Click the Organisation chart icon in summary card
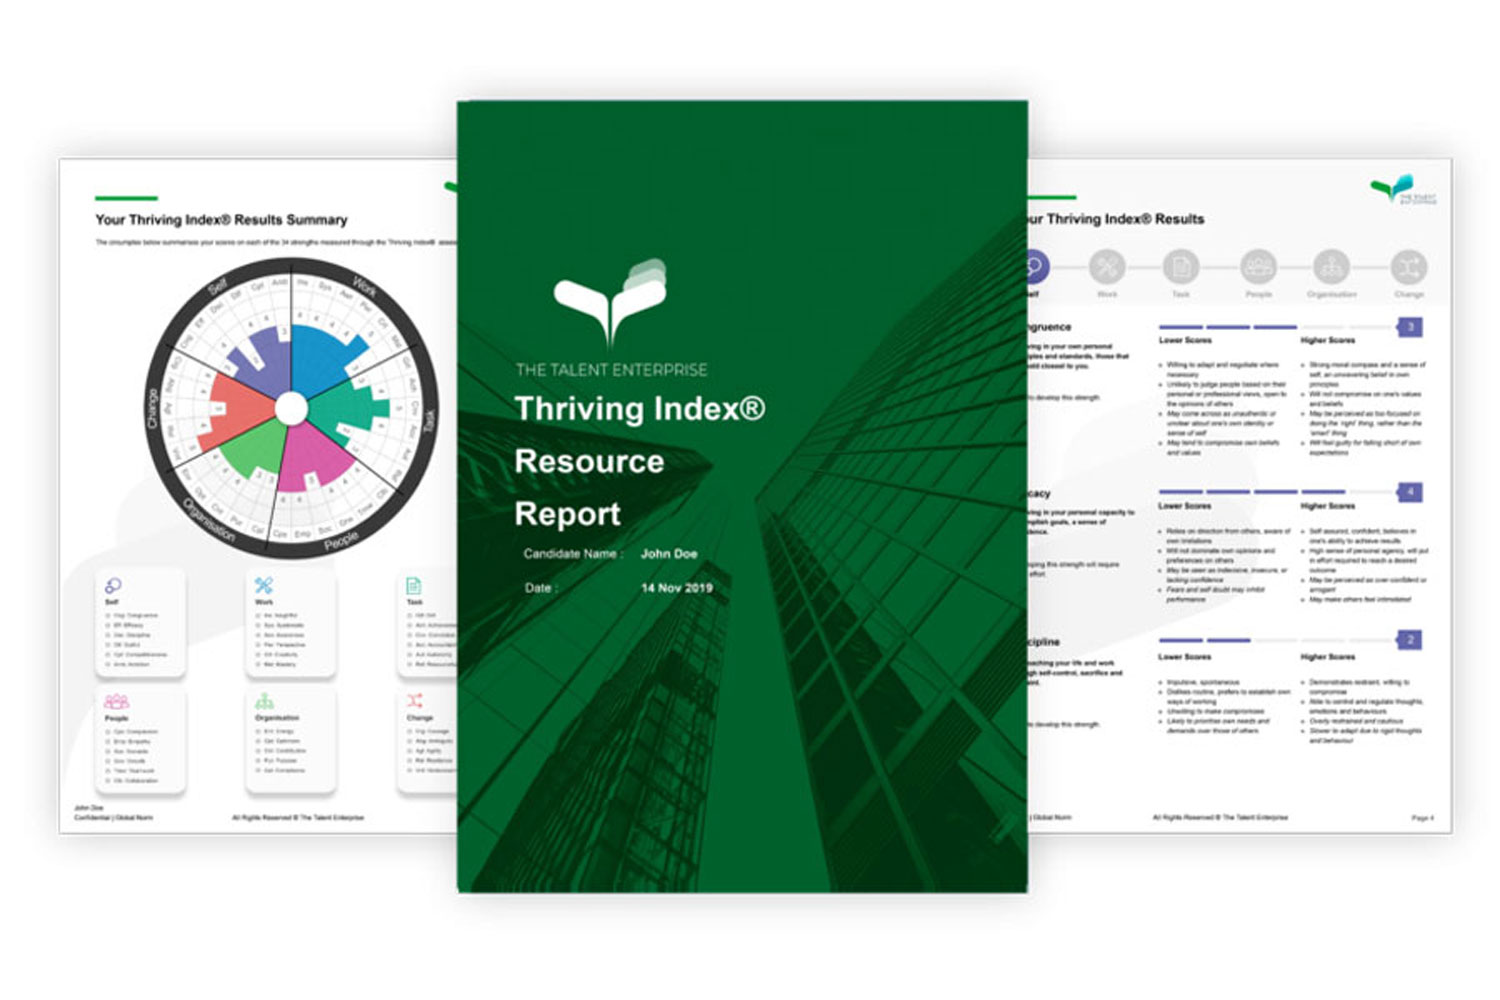Viewport: 1500px width, 1000px height. (x=264, y=701)
